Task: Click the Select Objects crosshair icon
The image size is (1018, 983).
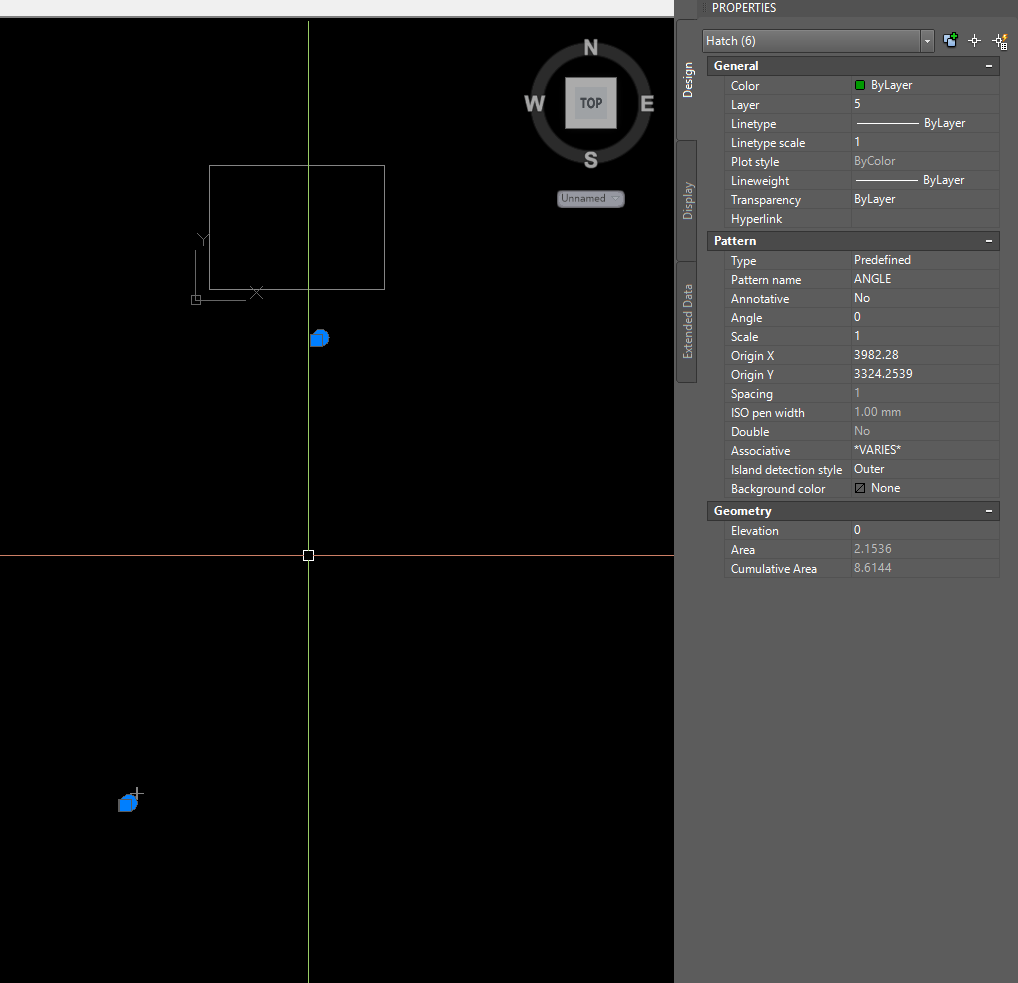Action: (x=974, y=41)
